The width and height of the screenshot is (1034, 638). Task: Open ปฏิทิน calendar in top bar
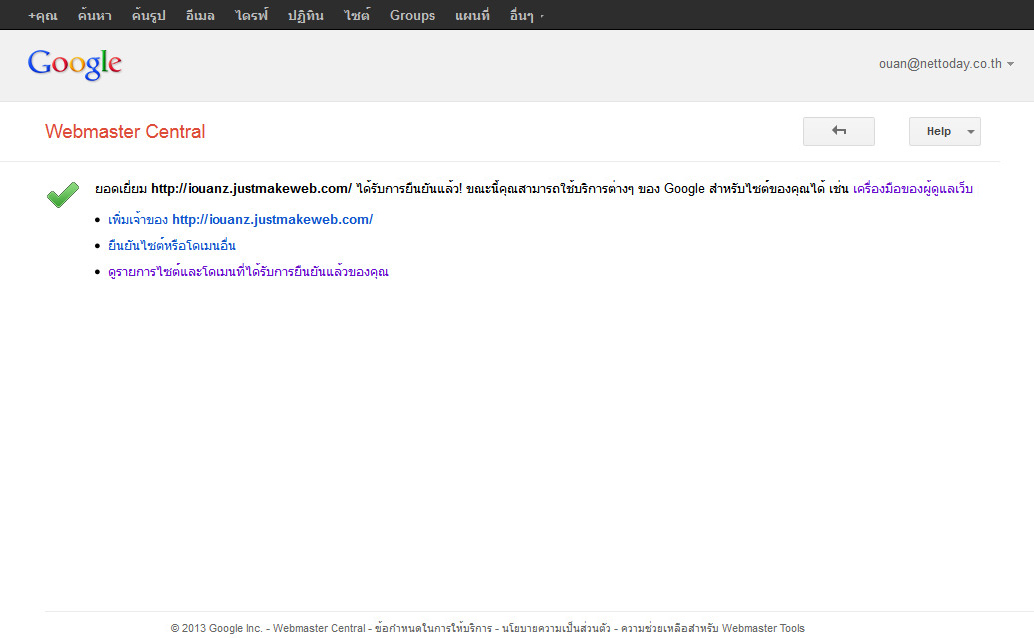tap(305, 15)
